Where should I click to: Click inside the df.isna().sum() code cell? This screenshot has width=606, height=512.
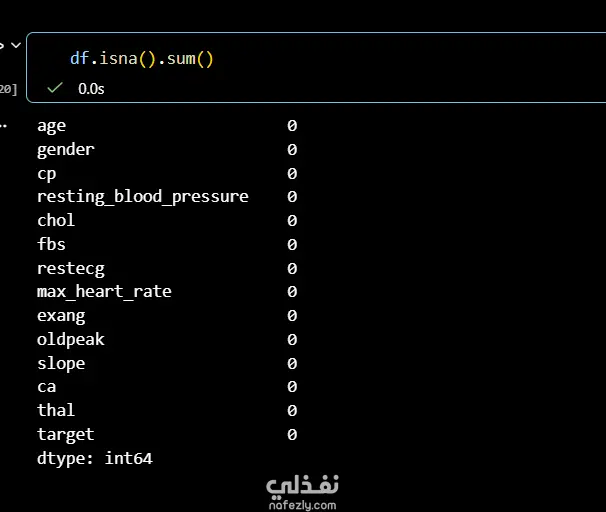pyautogui.click(x=316, y=68)
